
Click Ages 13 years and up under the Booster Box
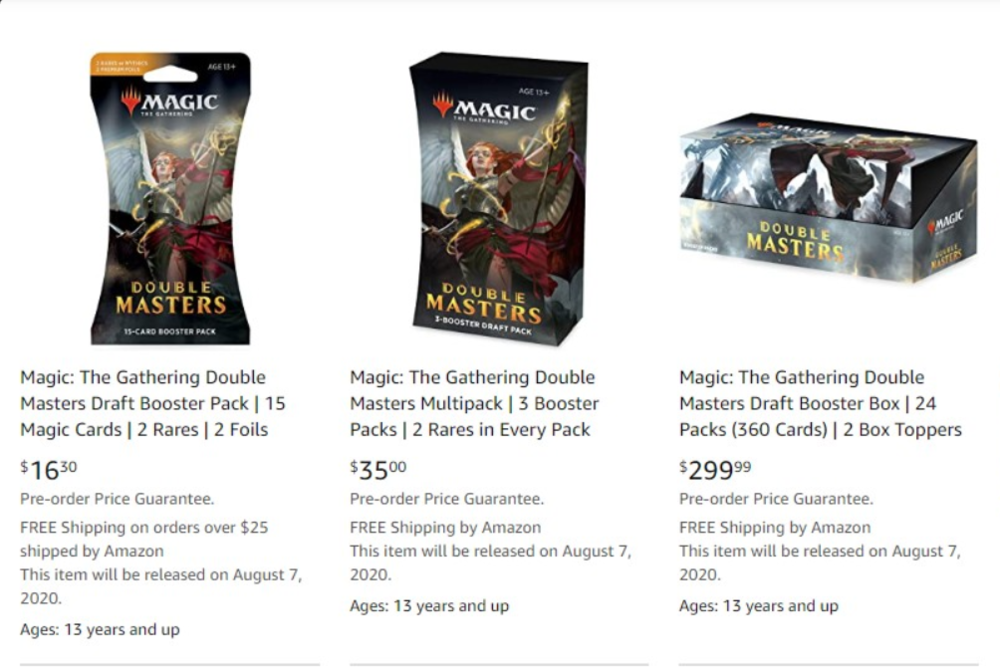pos(759,606)
